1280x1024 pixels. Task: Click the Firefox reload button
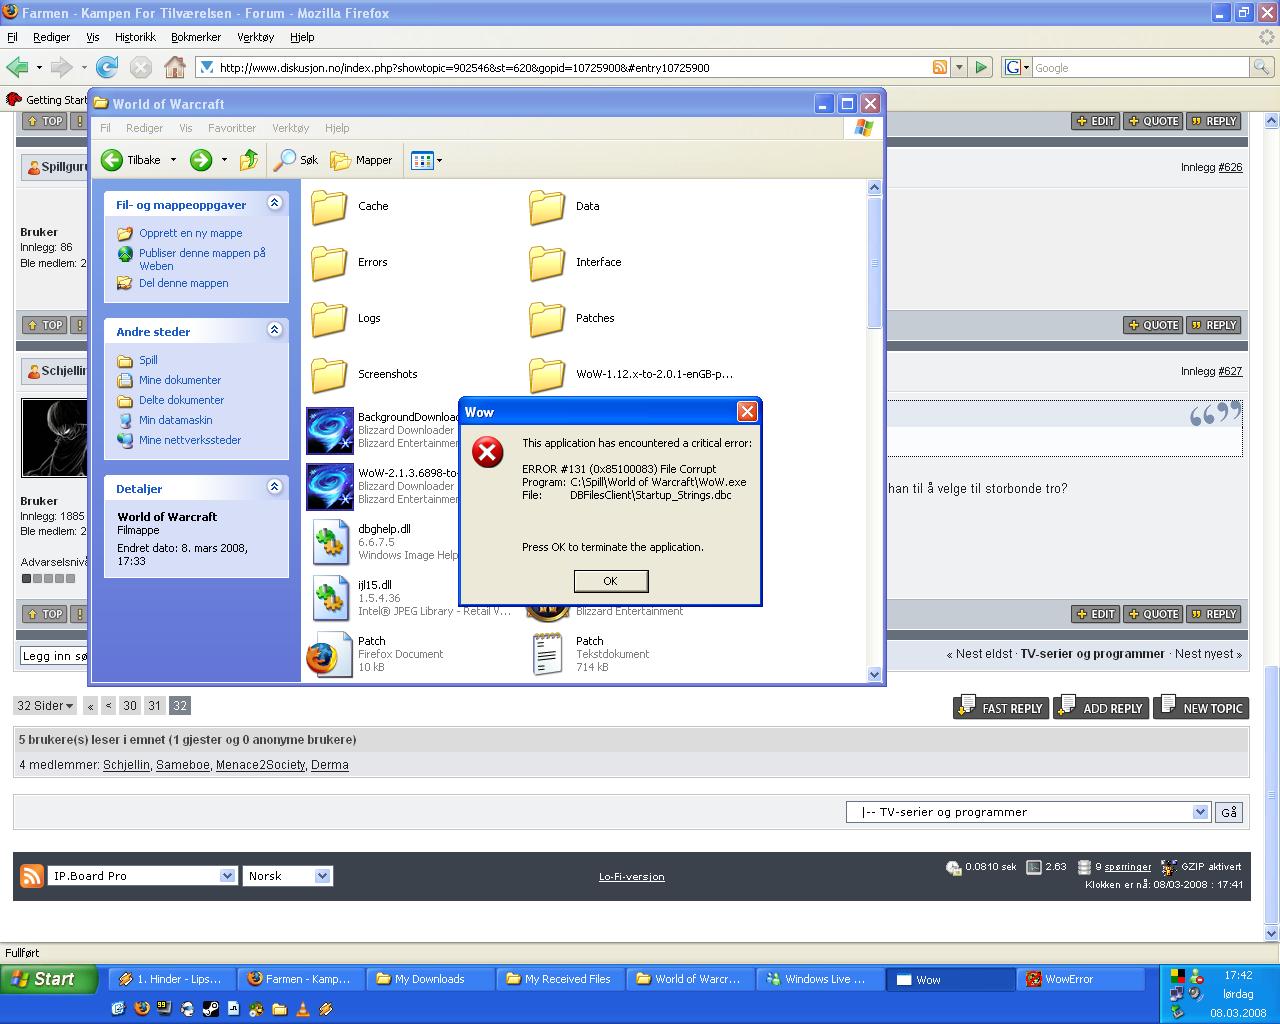(x=107, y=67)
